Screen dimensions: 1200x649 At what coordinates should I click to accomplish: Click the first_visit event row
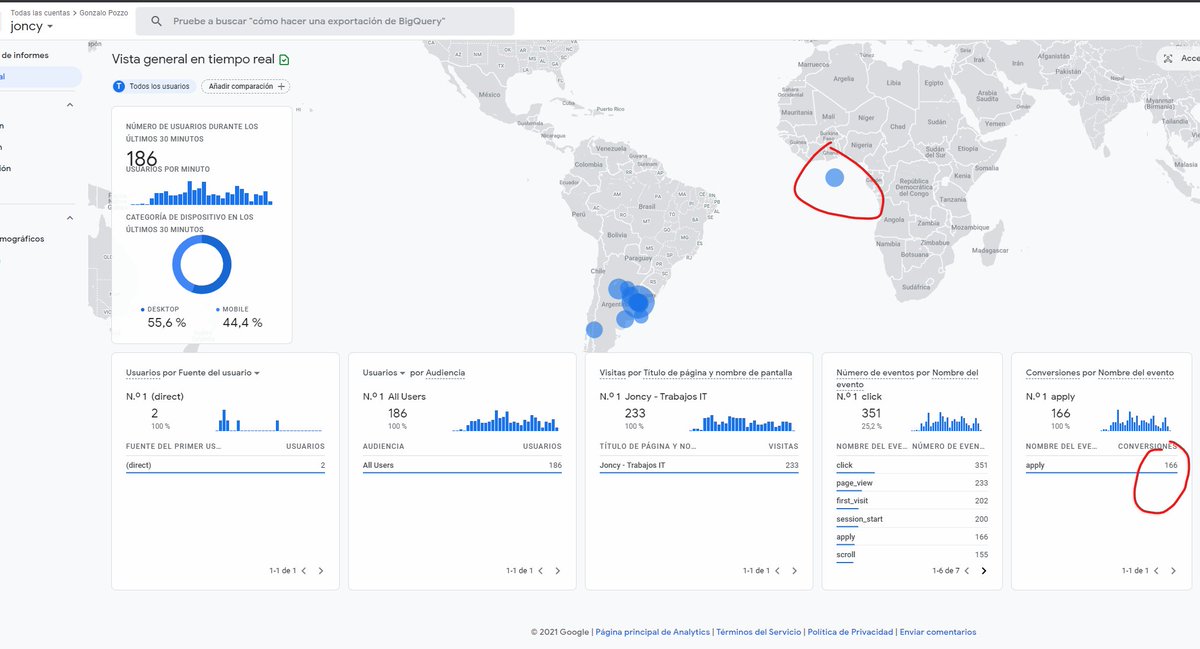click(912, 501)
